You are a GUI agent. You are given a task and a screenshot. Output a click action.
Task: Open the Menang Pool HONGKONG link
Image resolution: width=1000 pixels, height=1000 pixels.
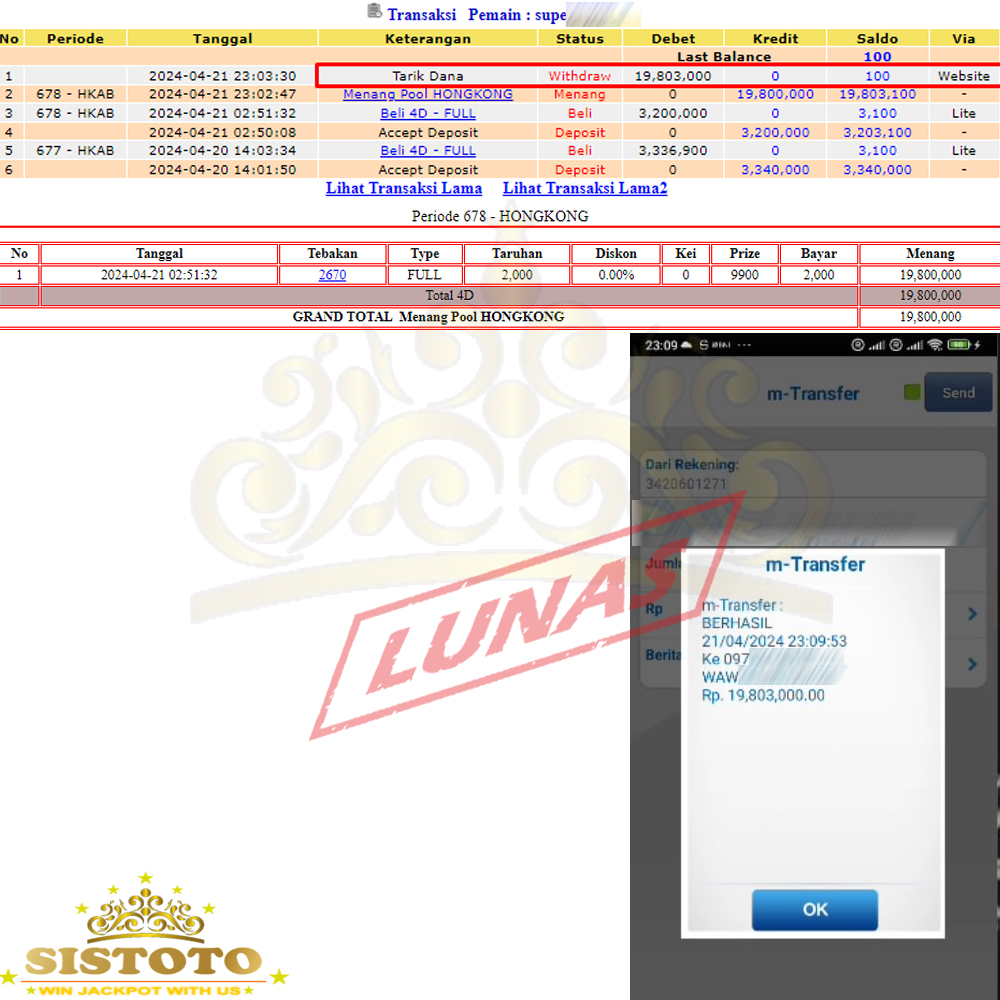pos(428,94)
